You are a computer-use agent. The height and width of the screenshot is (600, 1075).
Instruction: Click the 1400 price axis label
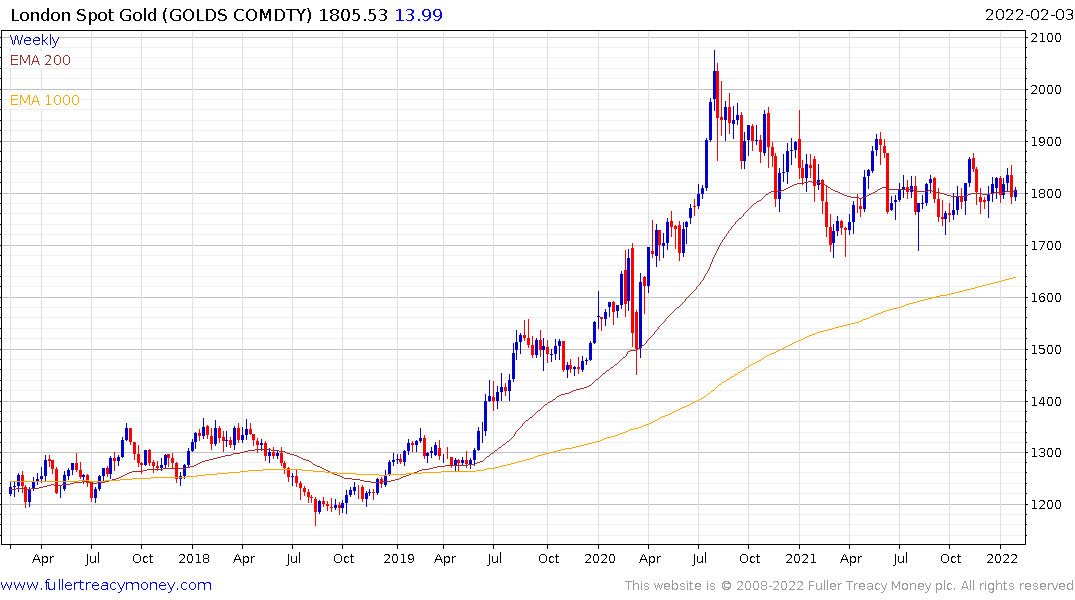coord(1046,401)
